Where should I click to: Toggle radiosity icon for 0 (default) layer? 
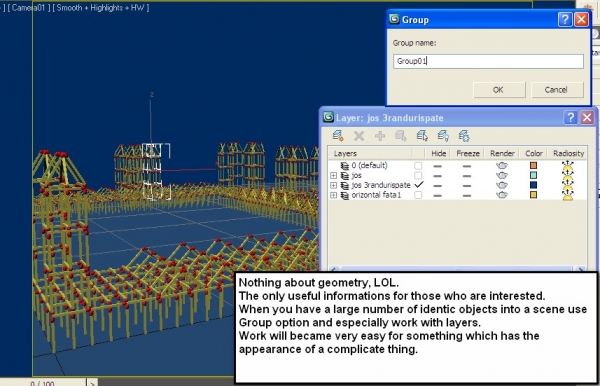click(x=568, y=166)
